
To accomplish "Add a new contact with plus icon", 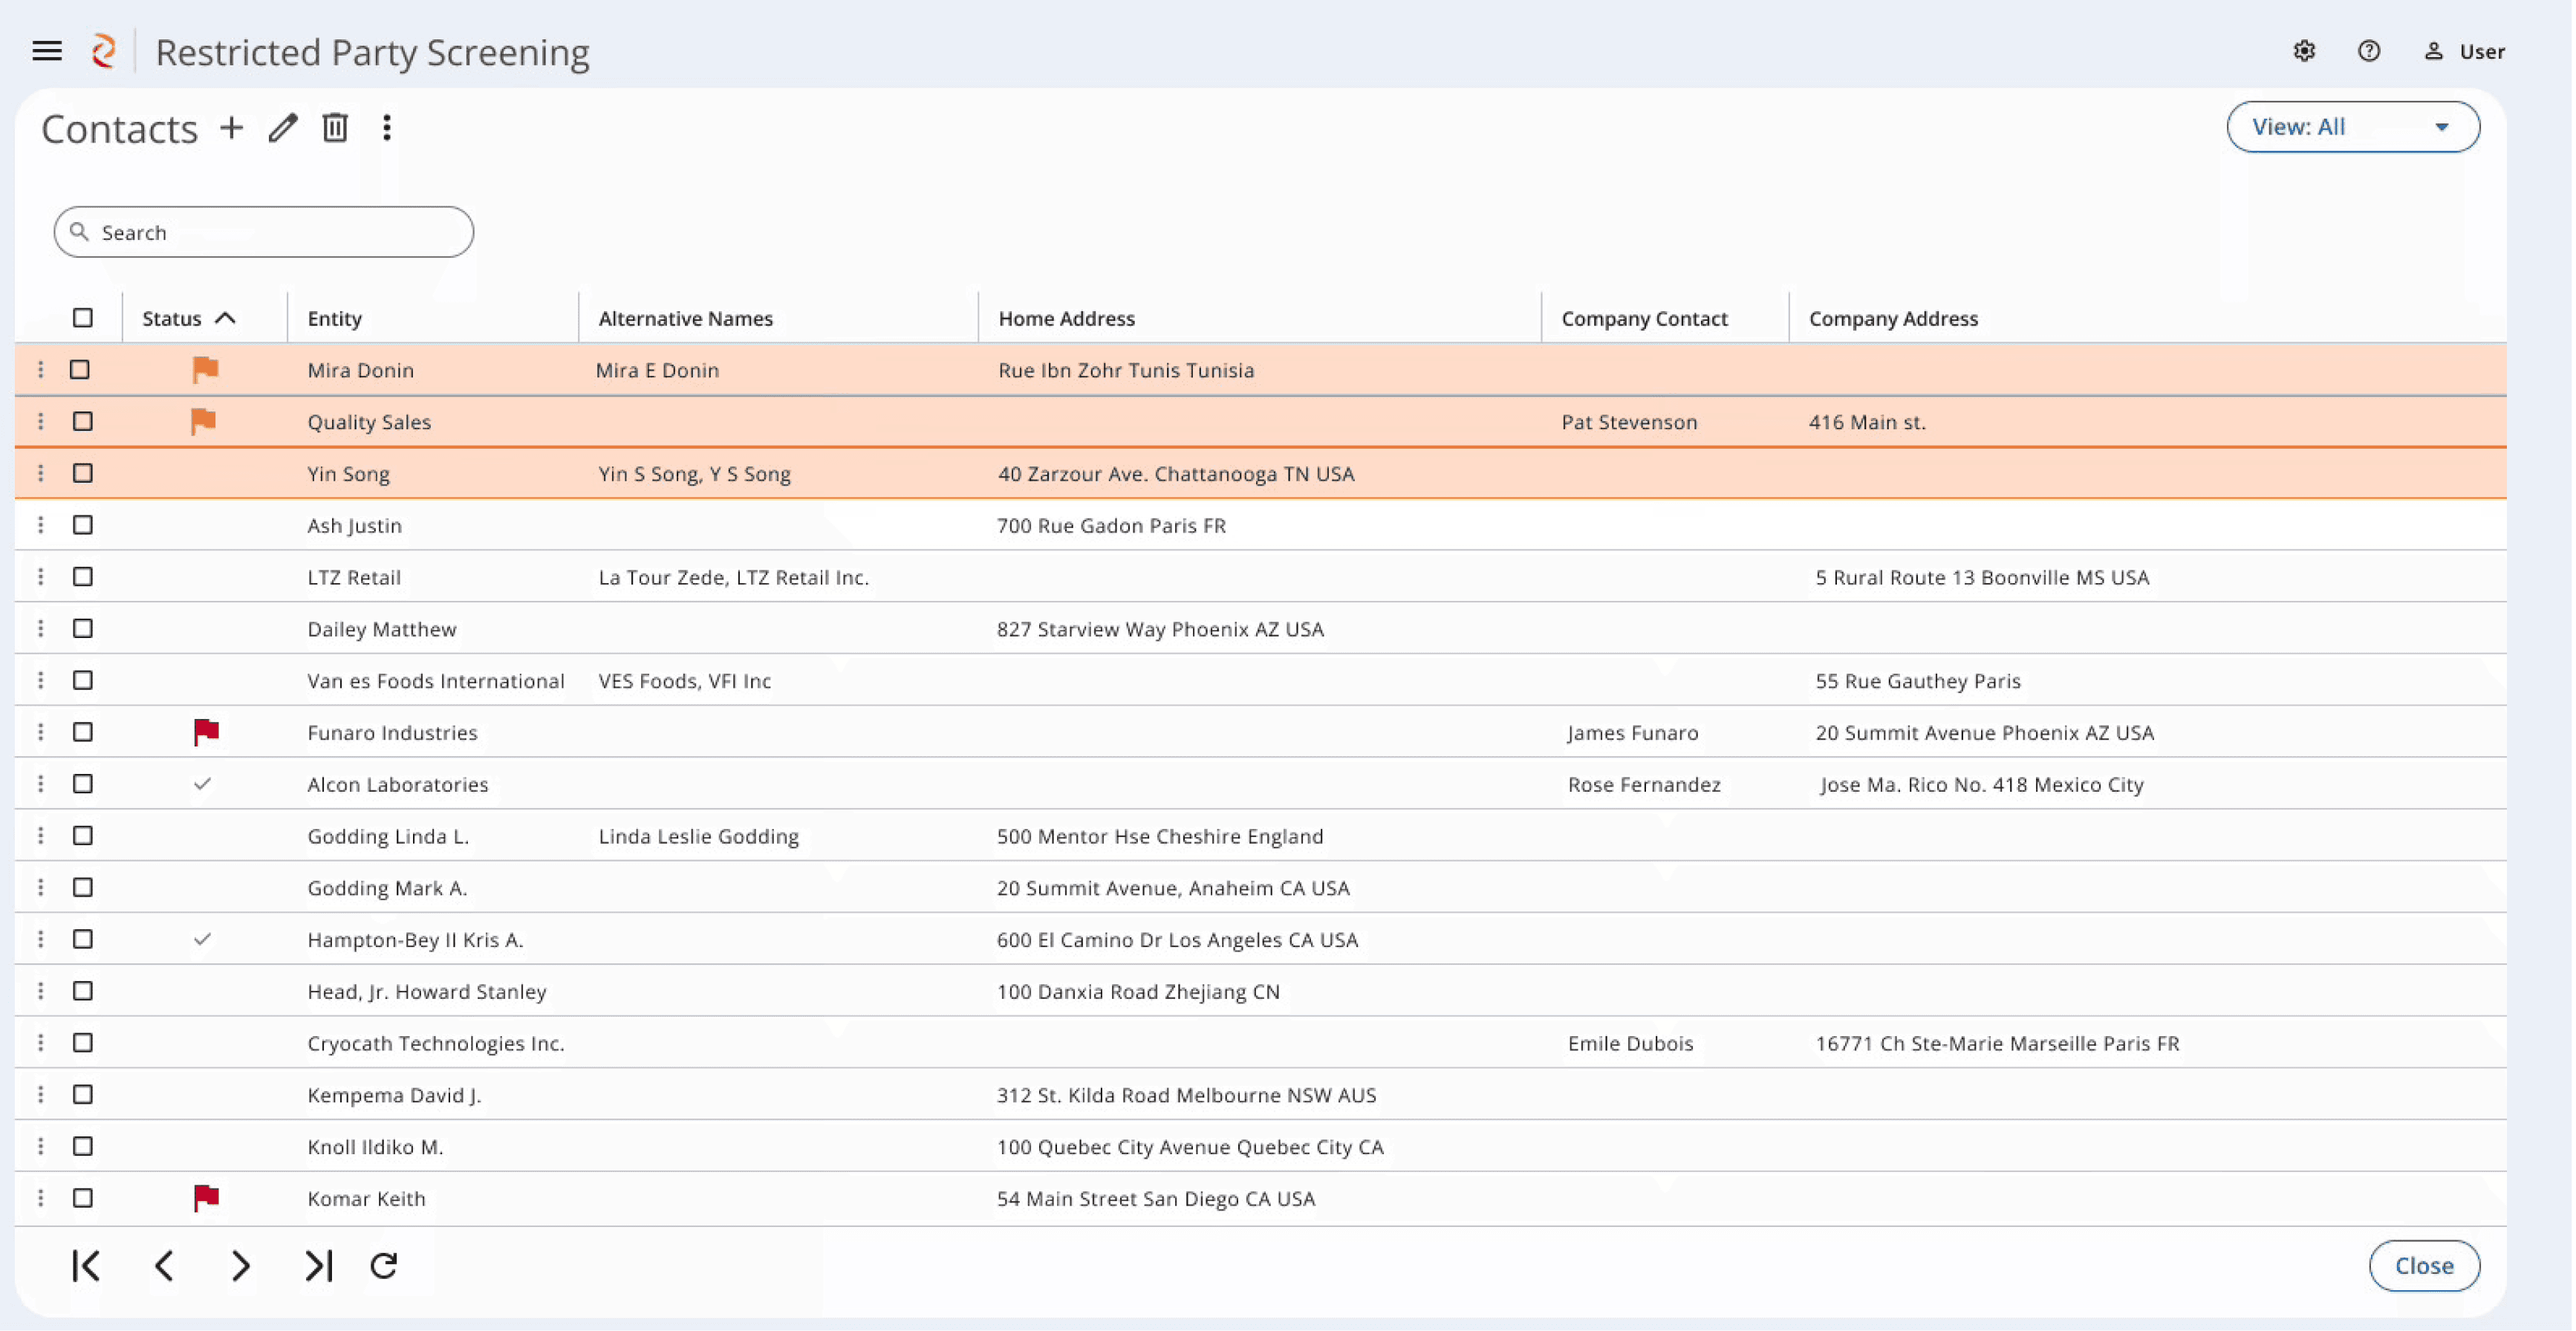I will coord(231,128).
